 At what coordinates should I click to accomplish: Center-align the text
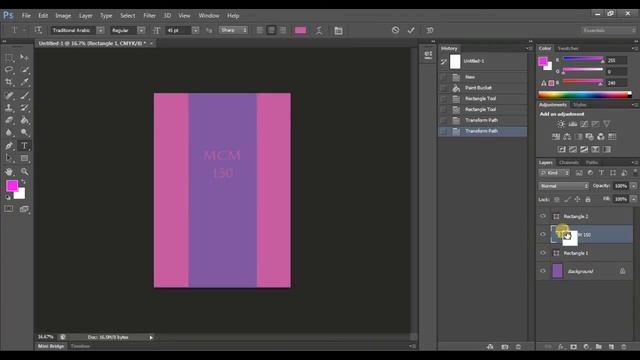coord(271,30)
